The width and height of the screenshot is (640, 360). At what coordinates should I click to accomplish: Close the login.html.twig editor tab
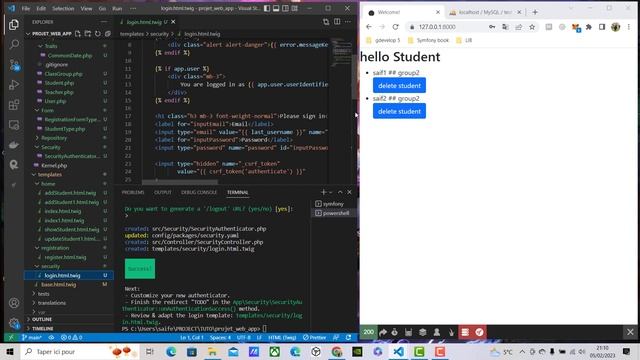[x=173, y=22]
